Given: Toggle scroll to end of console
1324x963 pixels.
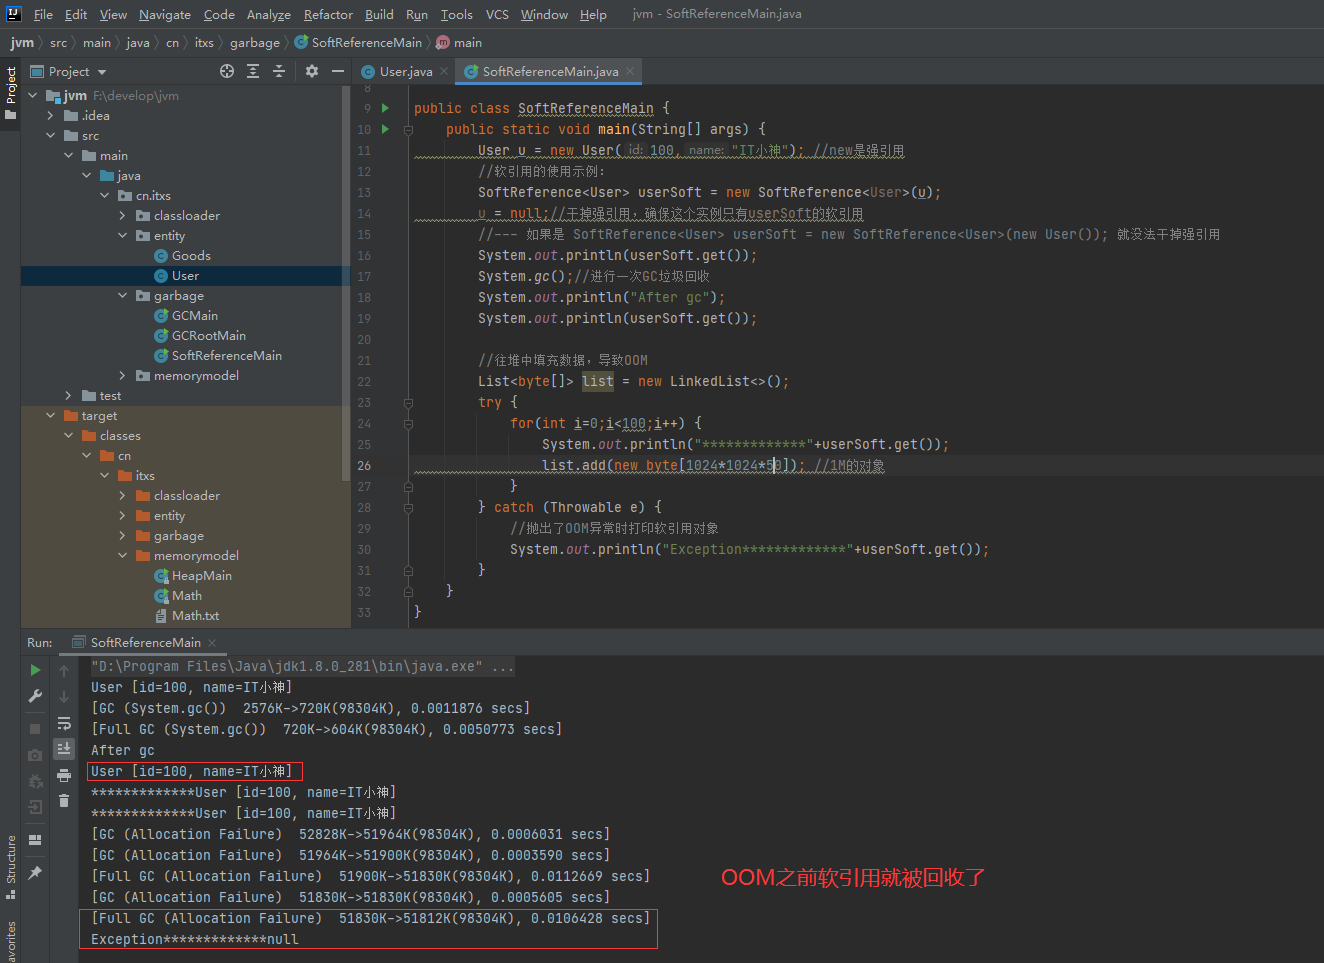Looking at the screenshot, I should point(64,748).
